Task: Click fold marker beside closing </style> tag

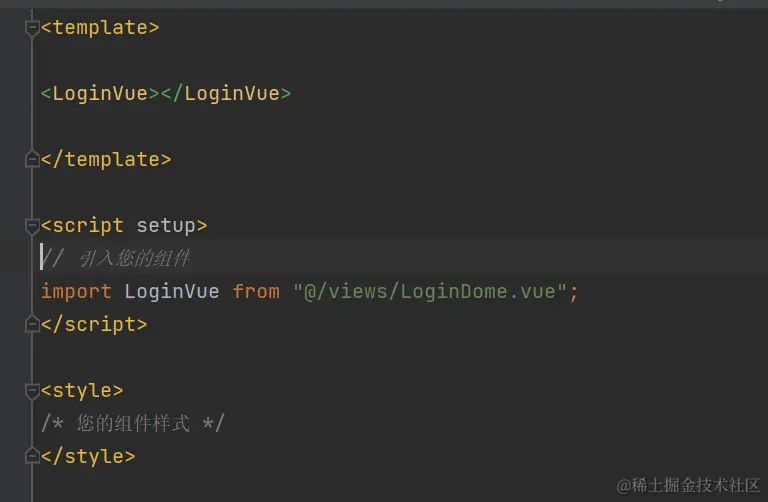Action: 33,456
